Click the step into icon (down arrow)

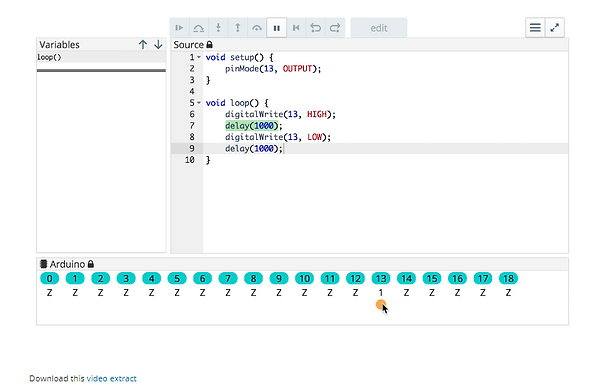218,28
